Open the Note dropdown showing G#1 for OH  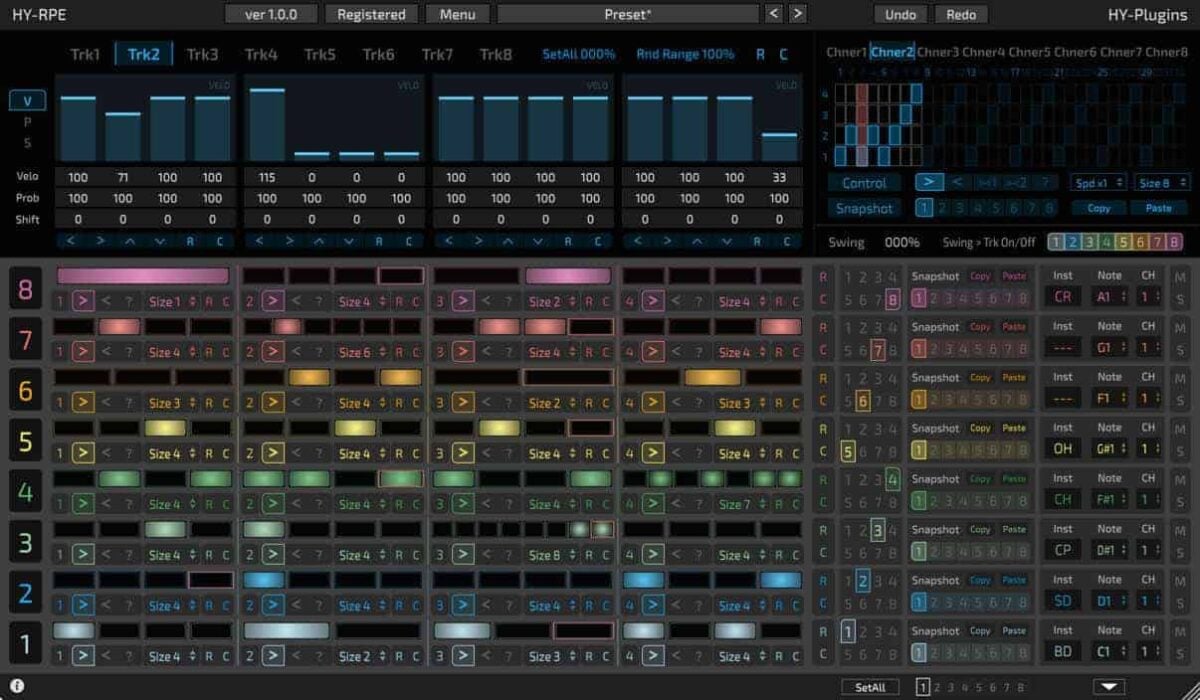tap(1110, 448)
